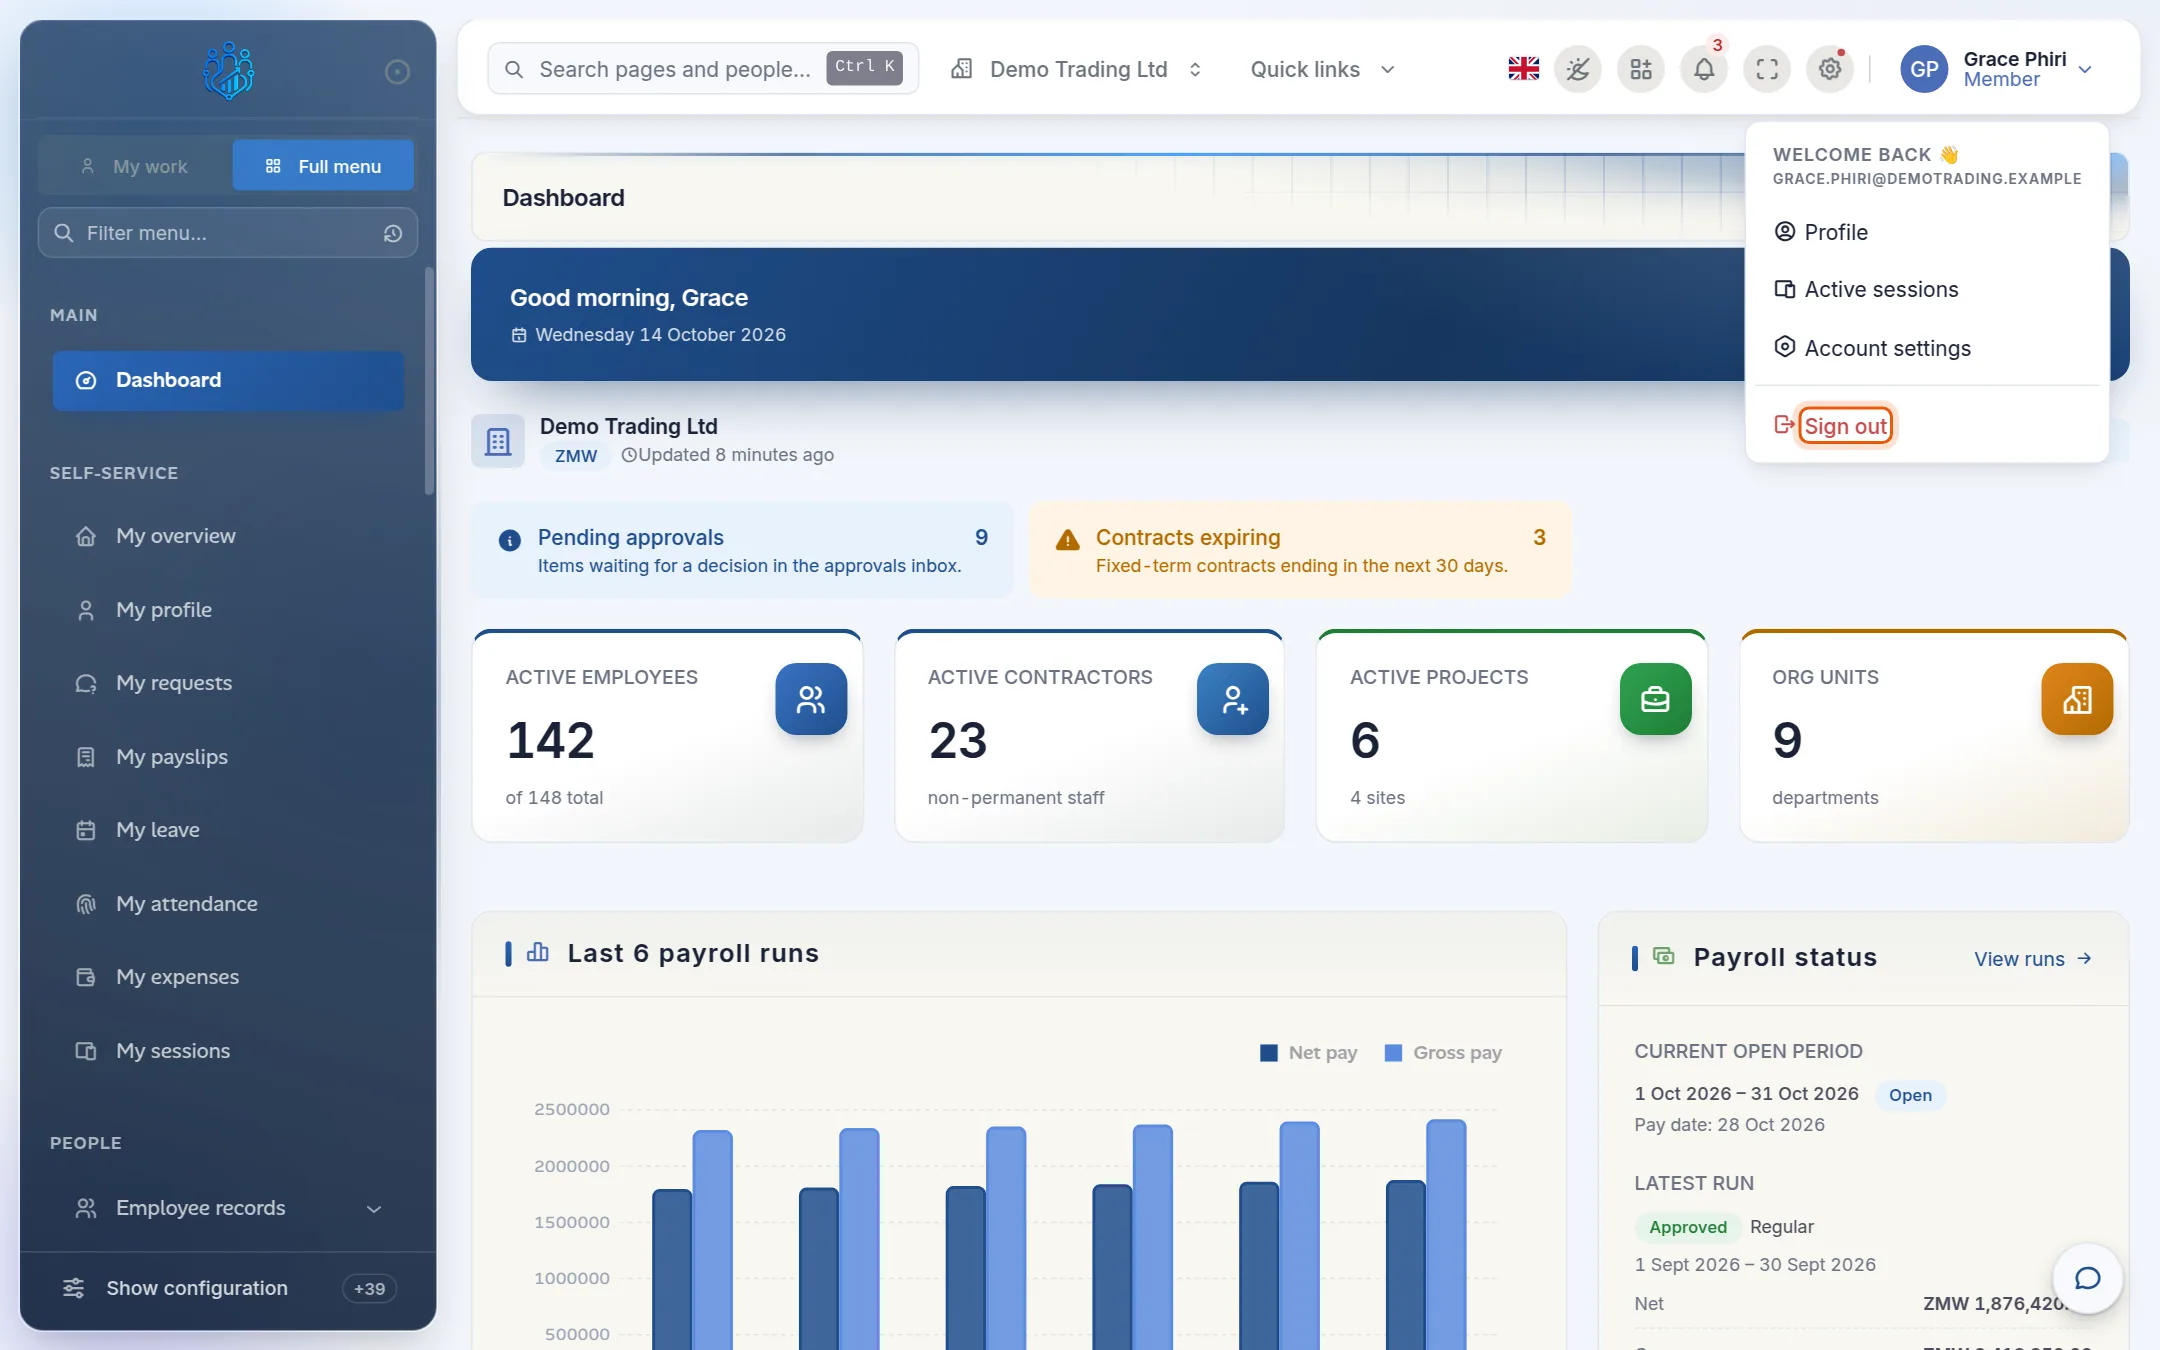Expand the Quick links dropdown

click(1322, 69)
